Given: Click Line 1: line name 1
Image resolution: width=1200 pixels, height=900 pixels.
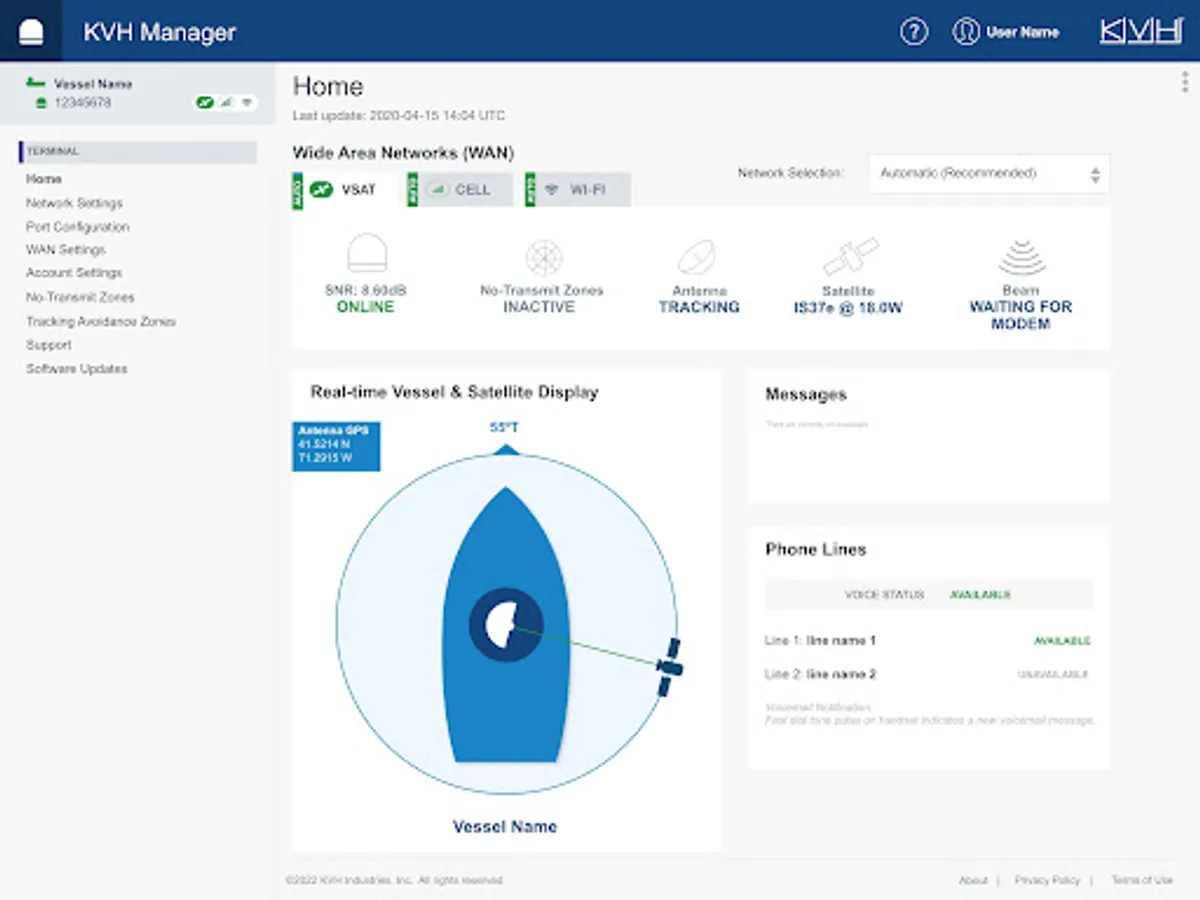Looking at the screenshot, I should (x=820, y=641).
